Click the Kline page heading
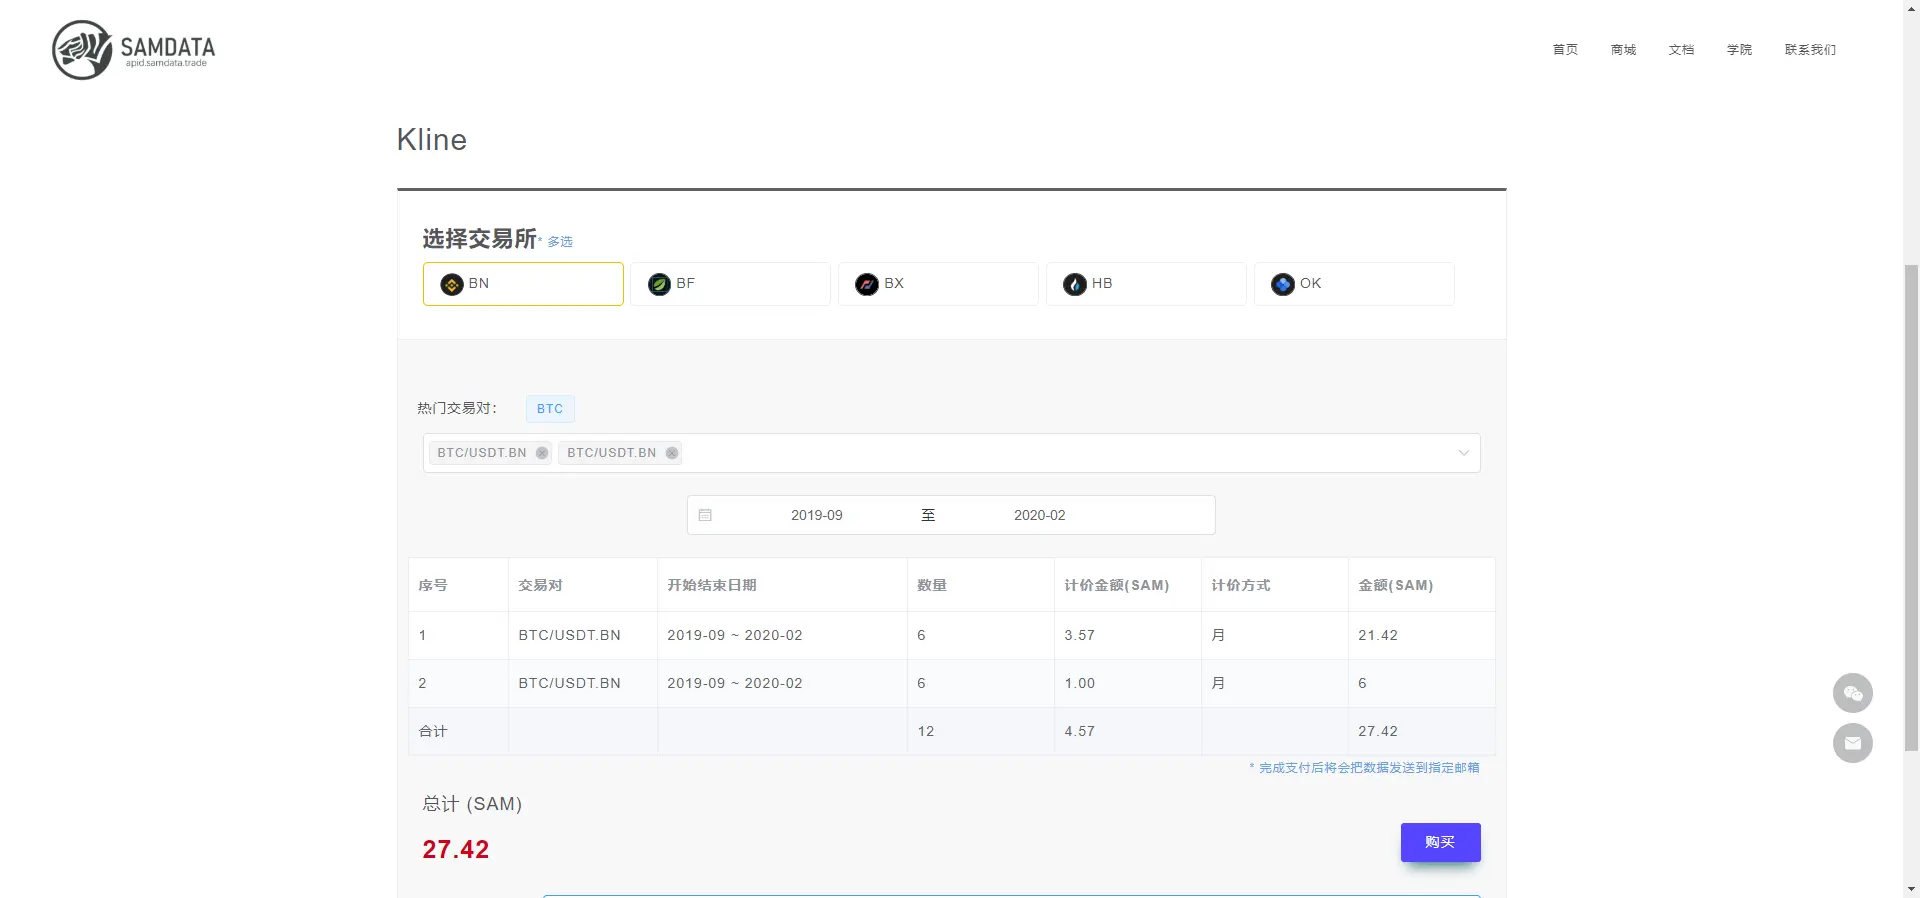 click(x=432, y=140)
